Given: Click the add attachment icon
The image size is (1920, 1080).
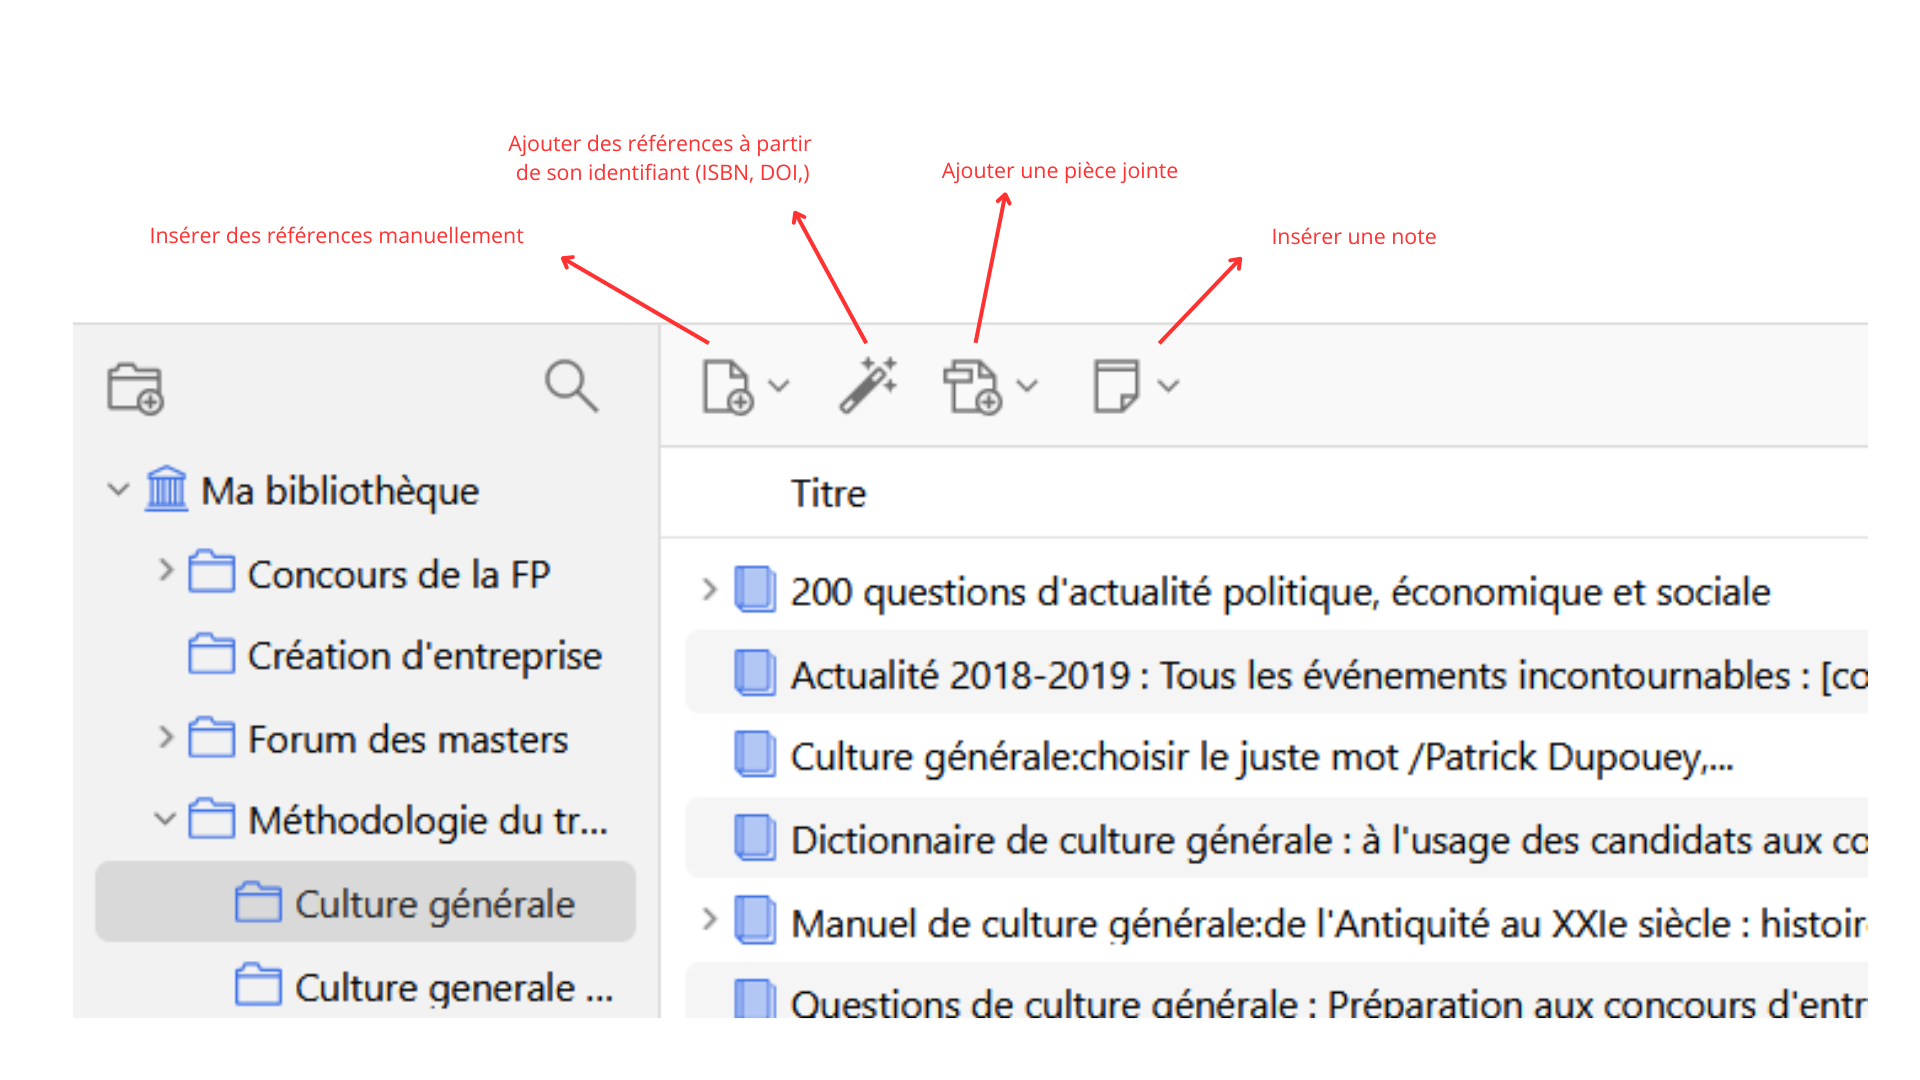Looking at the screenshot, I should (972, 387).
